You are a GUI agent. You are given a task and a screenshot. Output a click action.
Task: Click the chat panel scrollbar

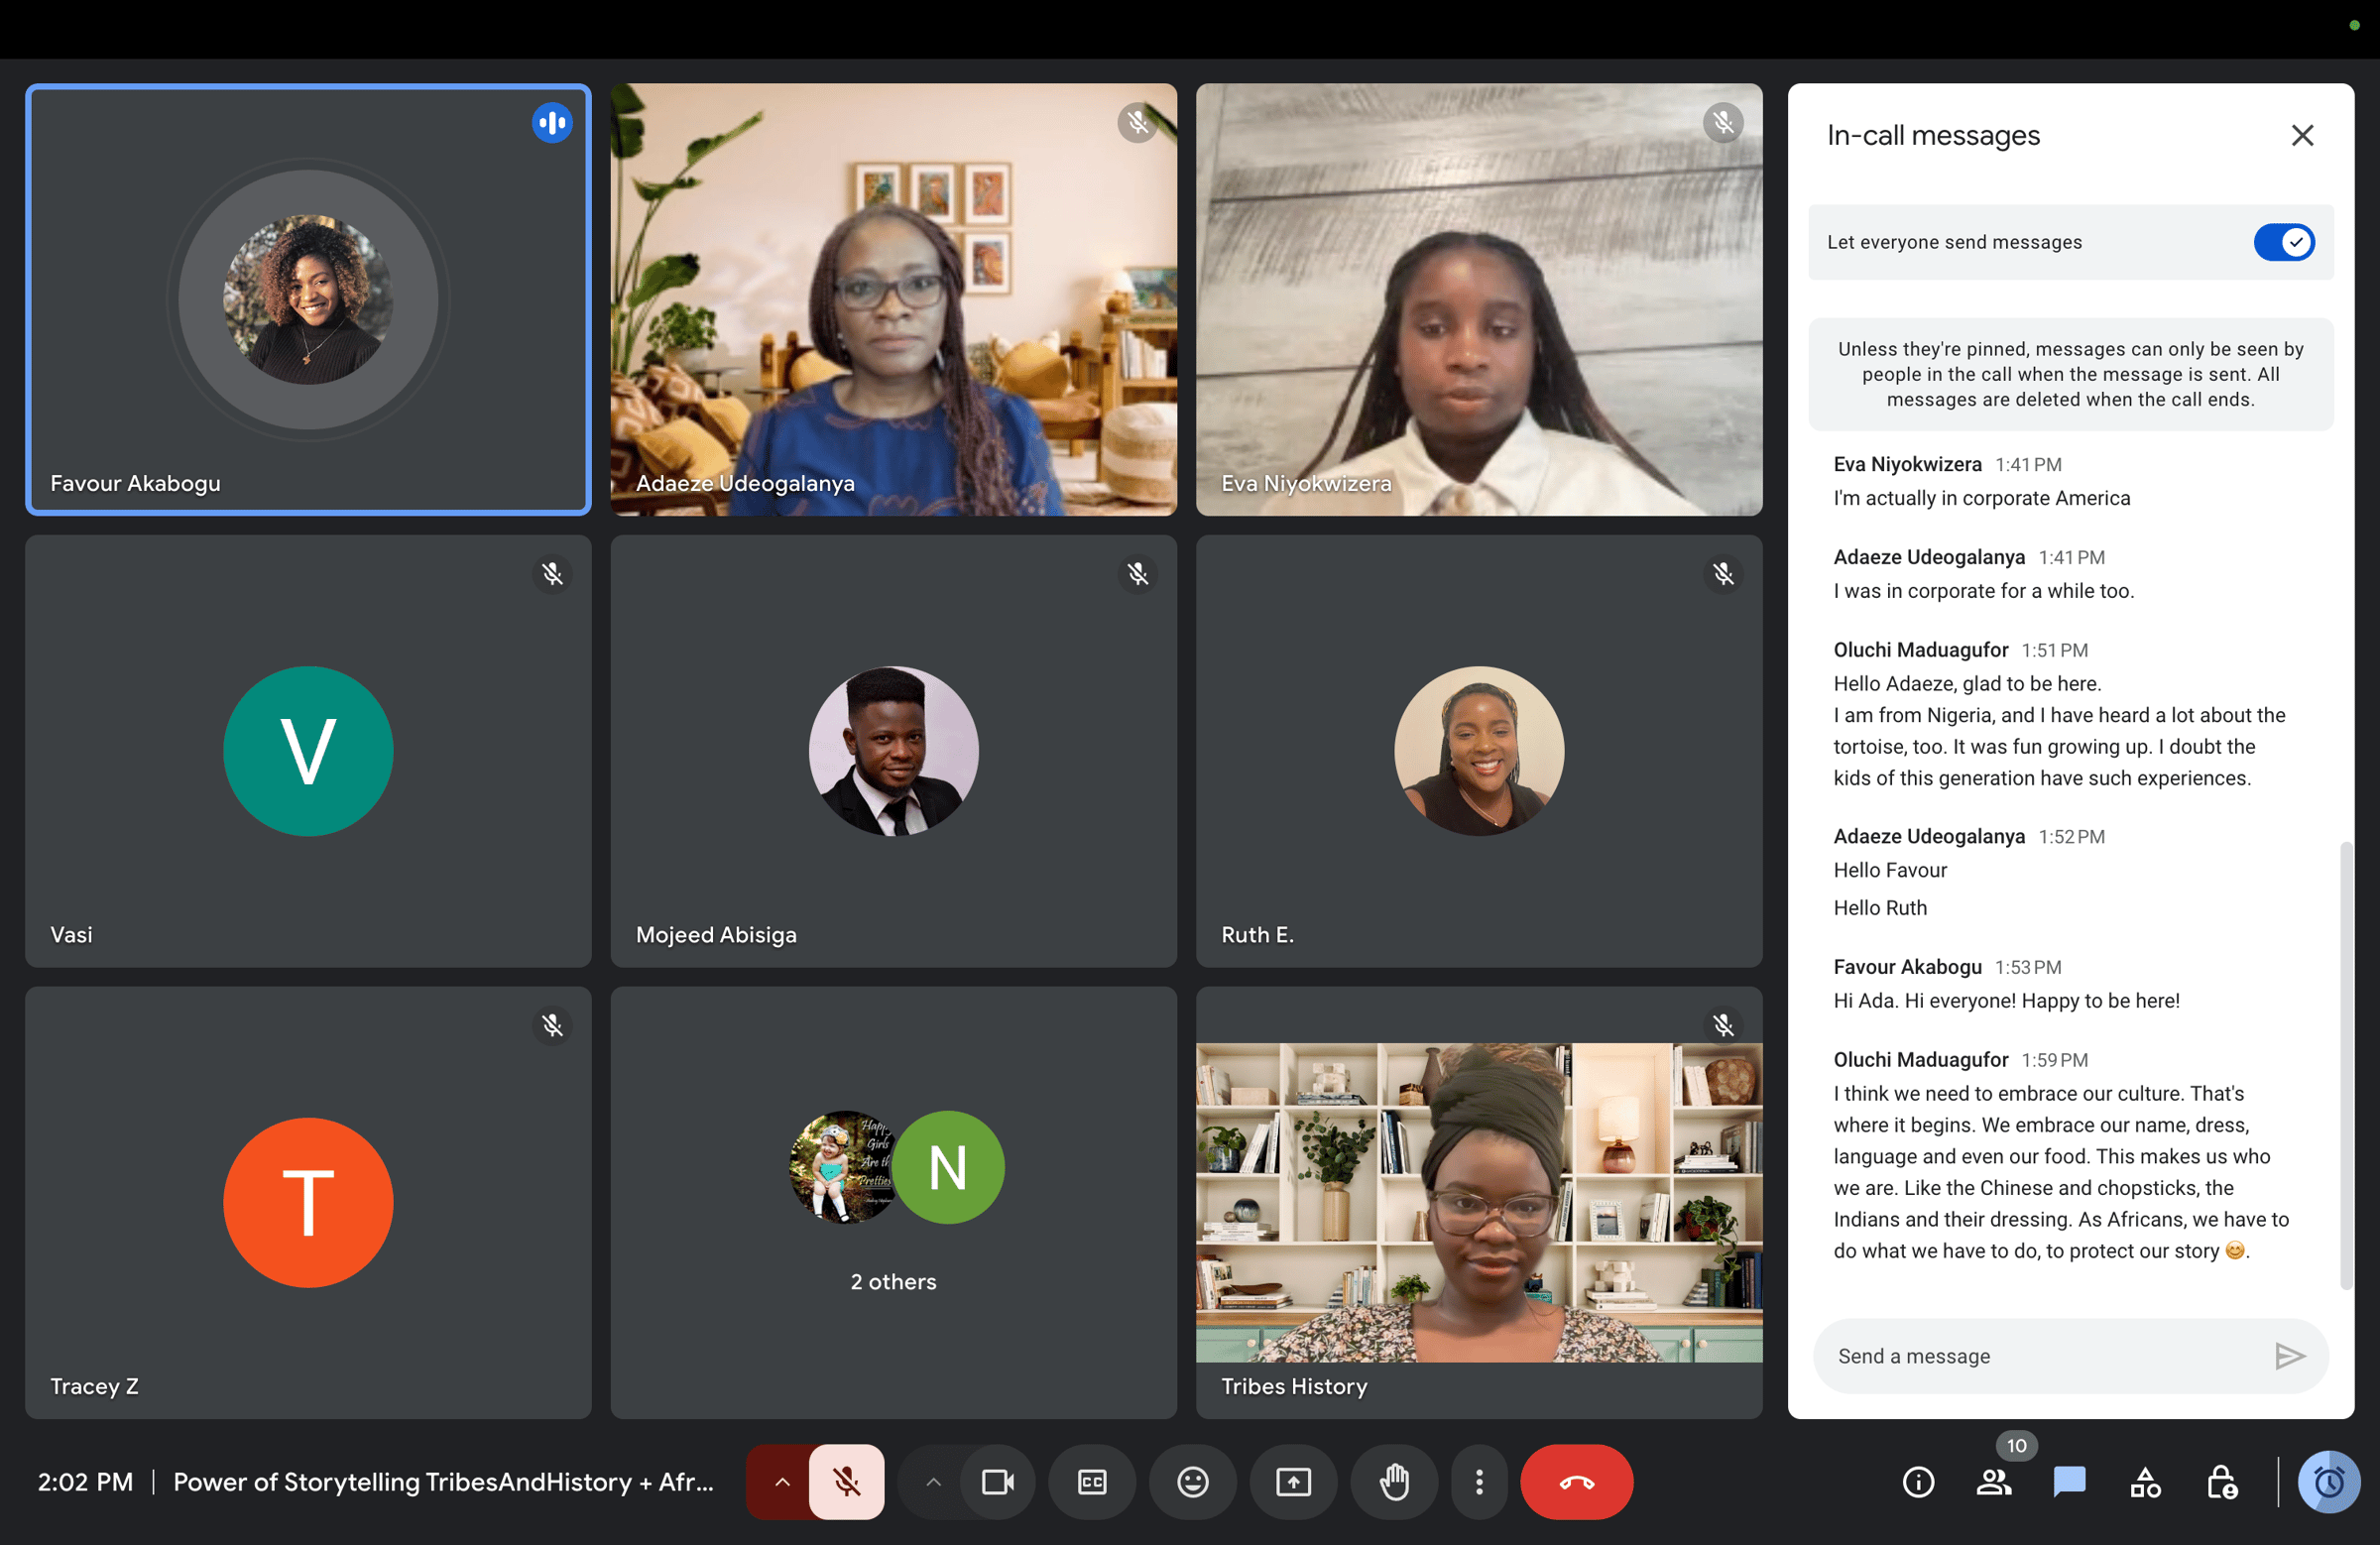2345,1066
